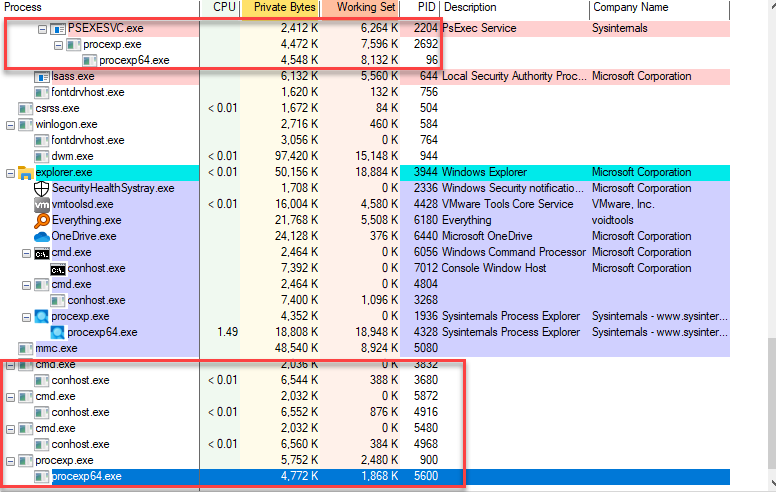Click the vertical scrollbar thumb
776x492 pixels.
pos(772,401)
